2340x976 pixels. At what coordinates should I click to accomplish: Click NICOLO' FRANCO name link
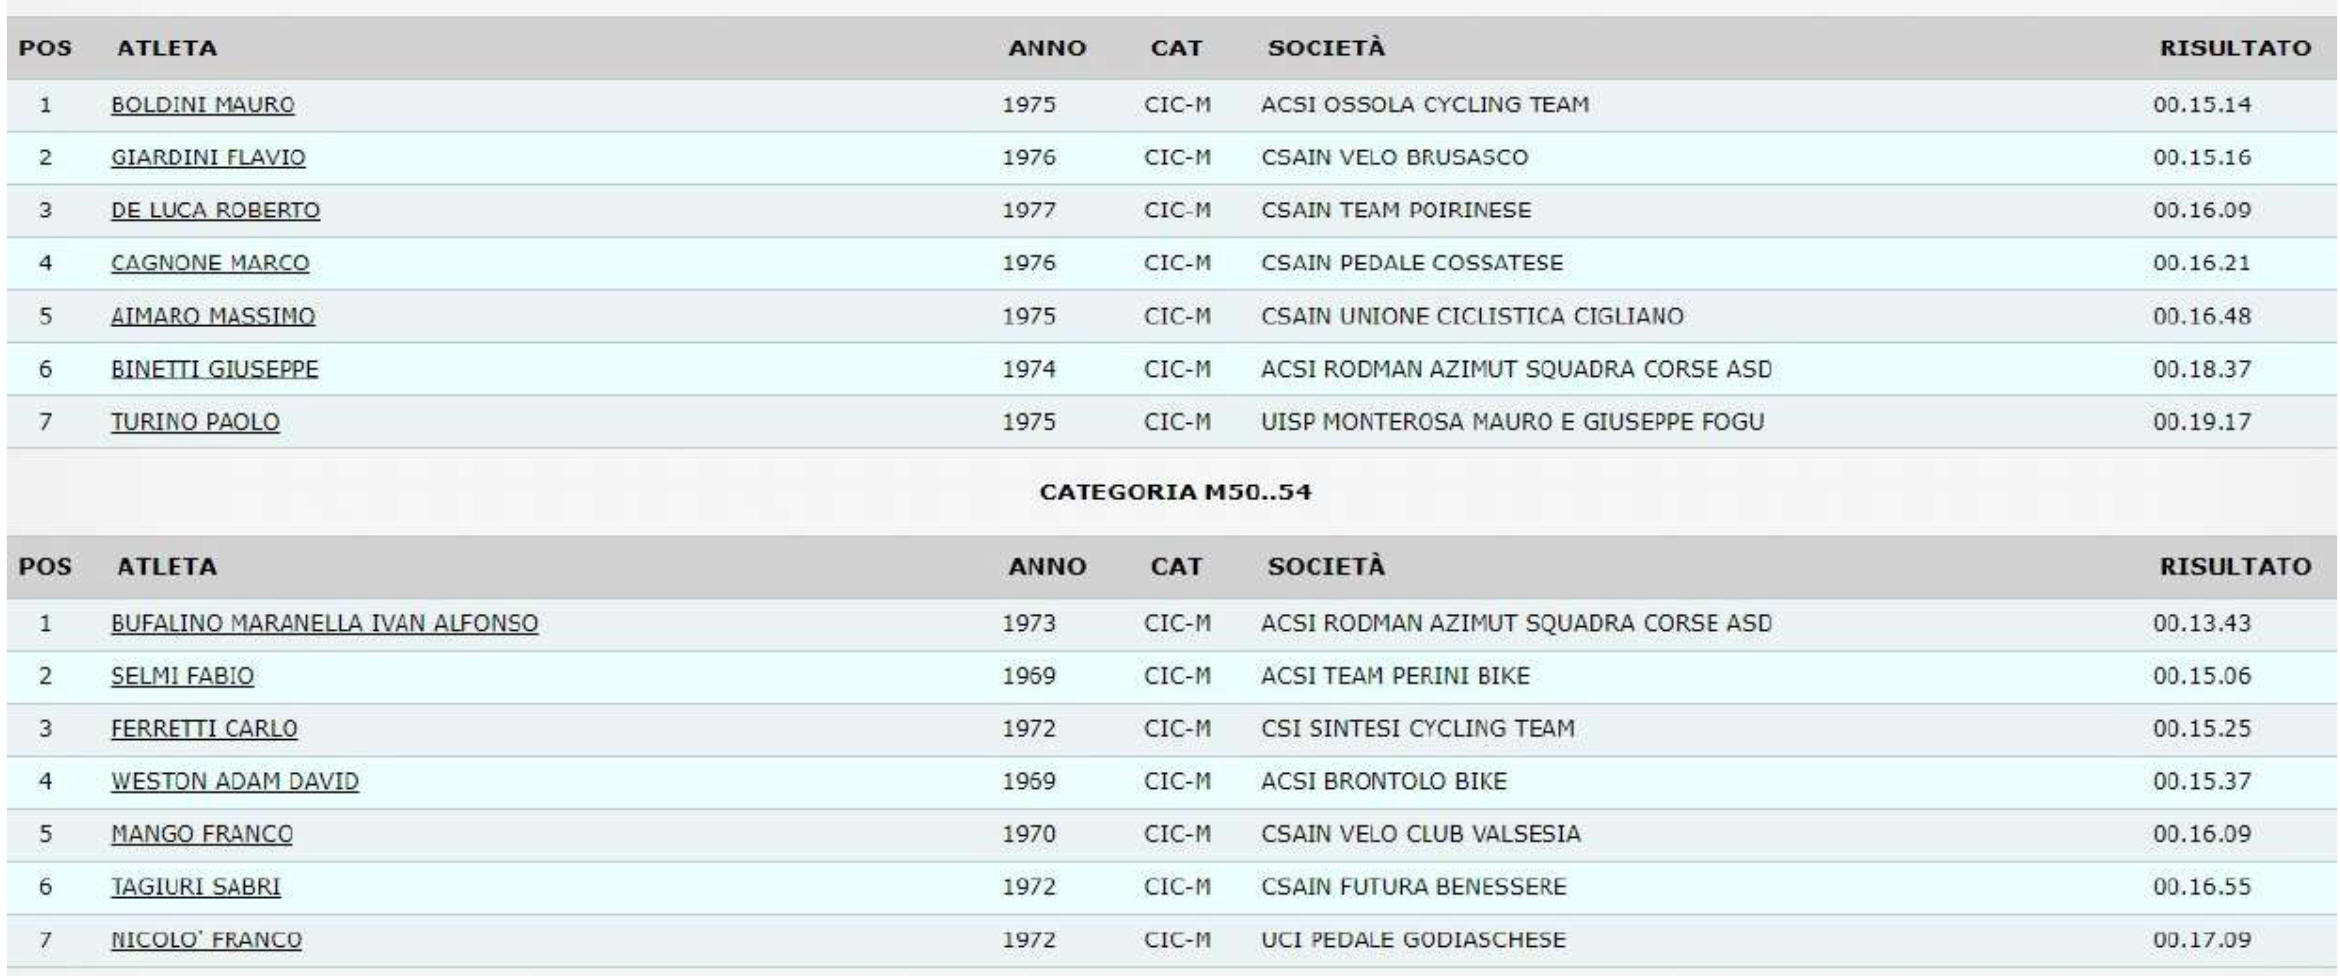(x=206, y=941)
